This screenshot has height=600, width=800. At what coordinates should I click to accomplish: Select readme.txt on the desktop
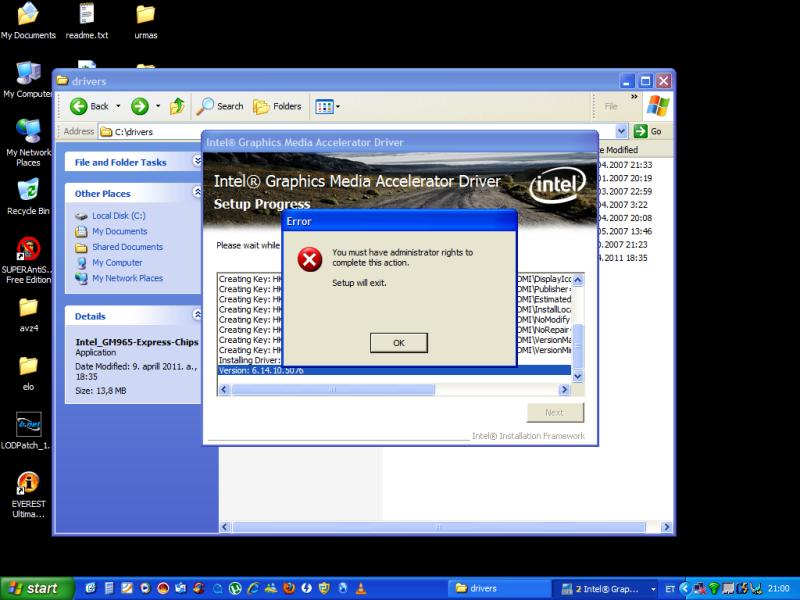point(87,21)
